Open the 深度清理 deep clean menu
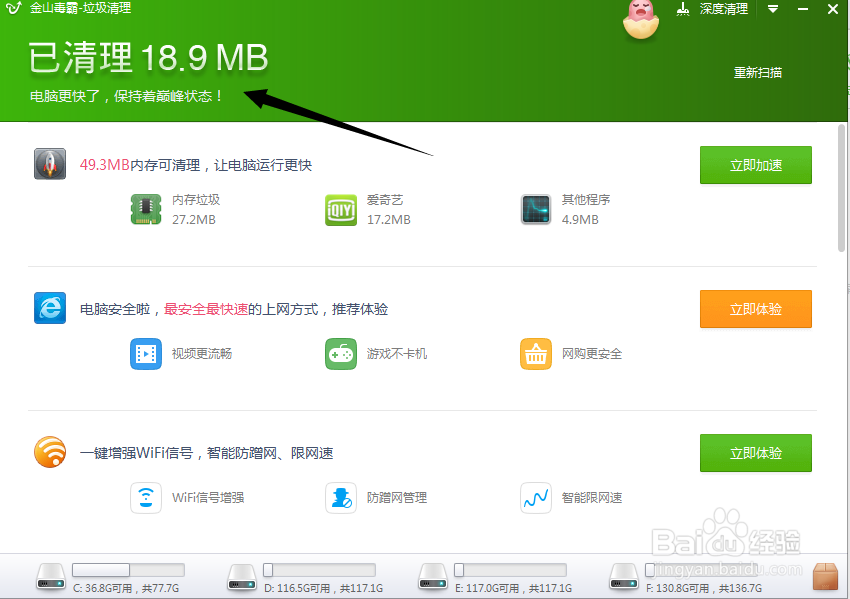Viewport: 850px width, 599px height. [x=718, y=9]
